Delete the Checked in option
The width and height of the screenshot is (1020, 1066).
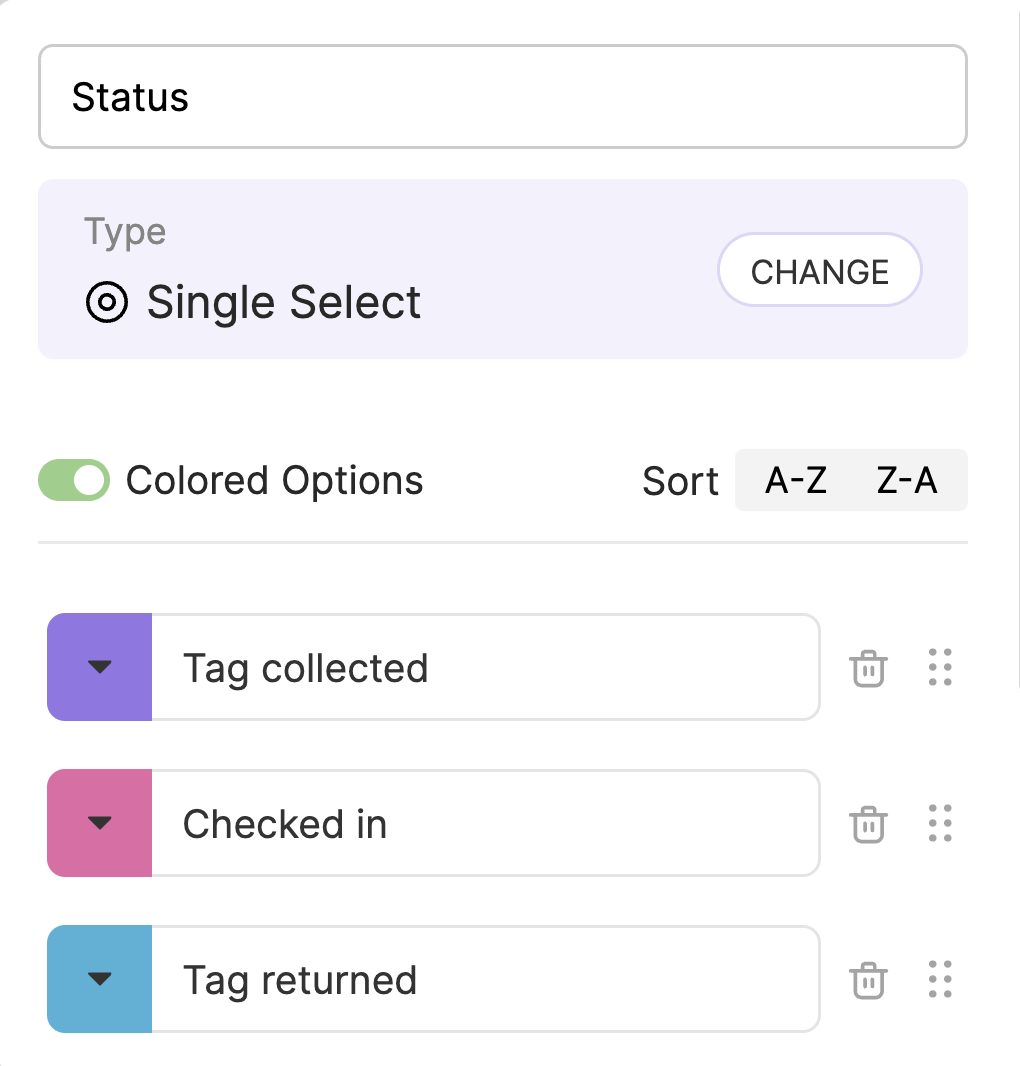pos(868,824)
